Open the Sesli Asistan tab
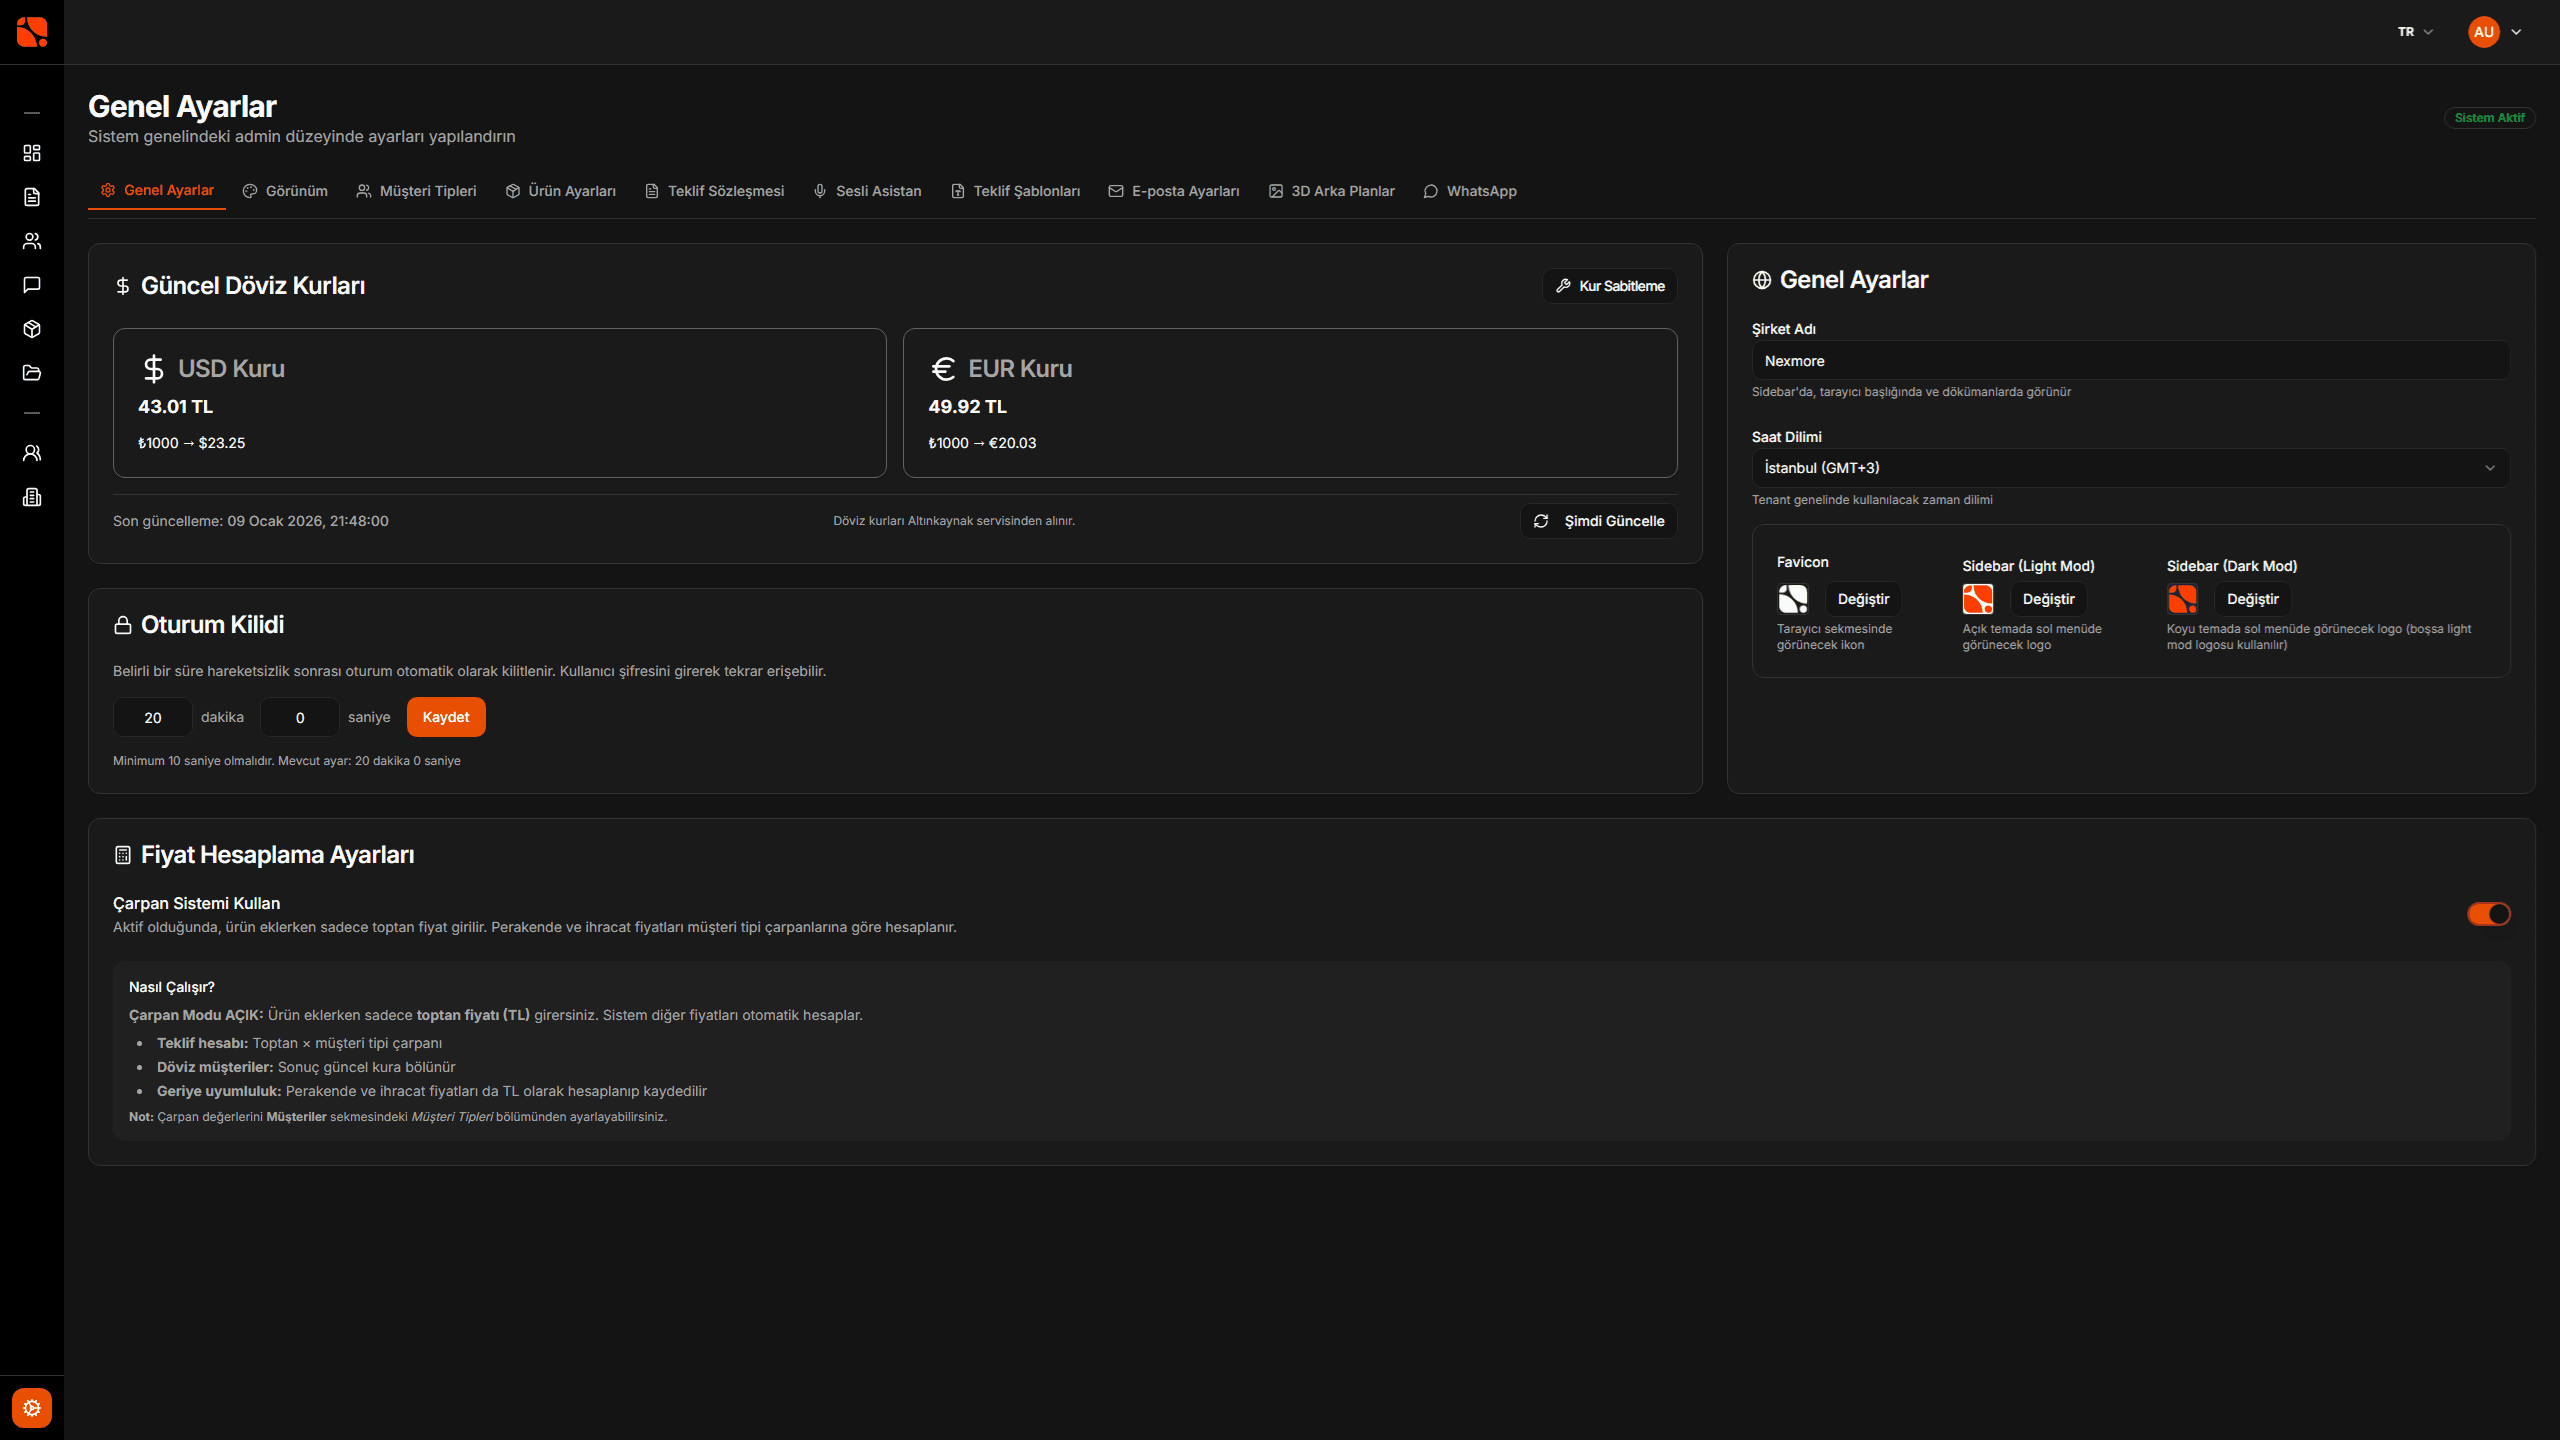This screenshot has height=1440, width=2560. (867, 191)
